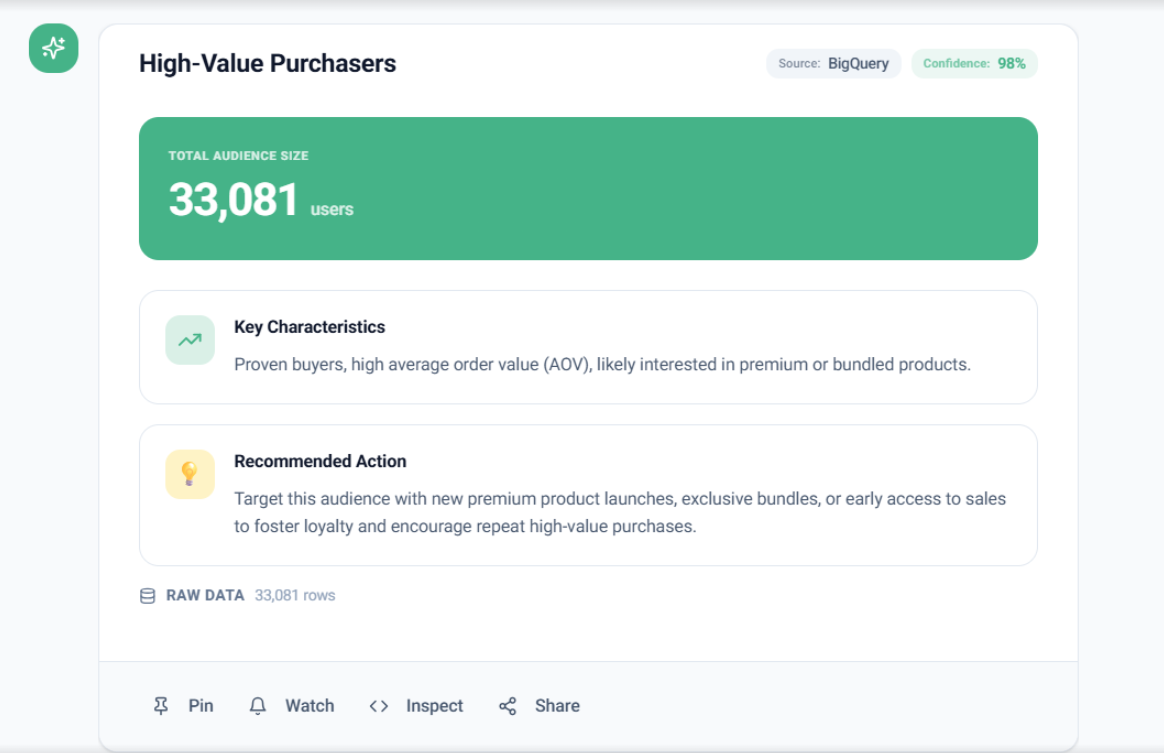Click the pushpin icon beside Pin
This screenshot has width=1164, height=753.
[x=160, y=705]
